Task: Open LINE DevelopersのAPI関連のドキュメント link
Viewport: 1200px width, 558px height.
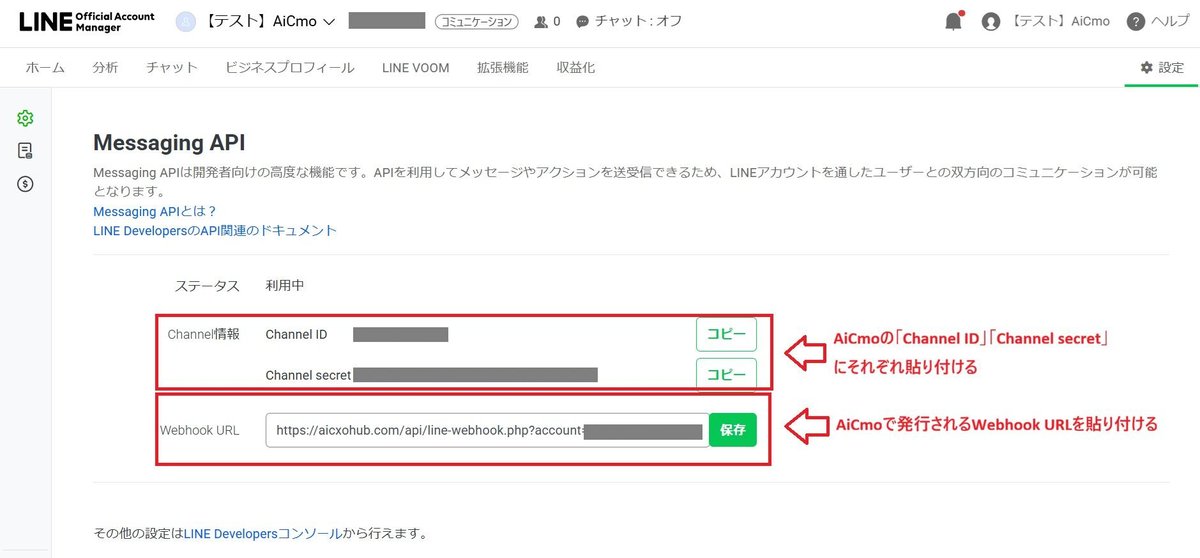Action: [x=215, y=230]
